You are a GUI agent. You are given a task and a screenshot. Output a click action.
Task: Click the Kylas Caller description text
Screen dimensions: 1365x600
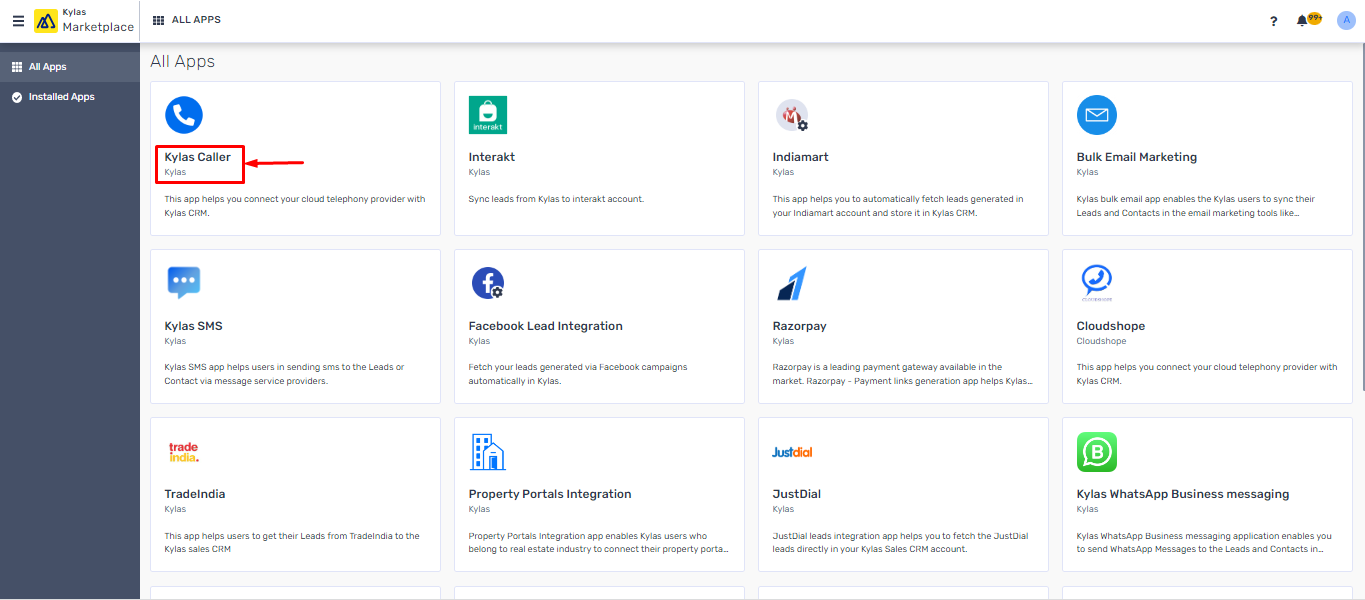pyautogui.click(x=295, y=205)
